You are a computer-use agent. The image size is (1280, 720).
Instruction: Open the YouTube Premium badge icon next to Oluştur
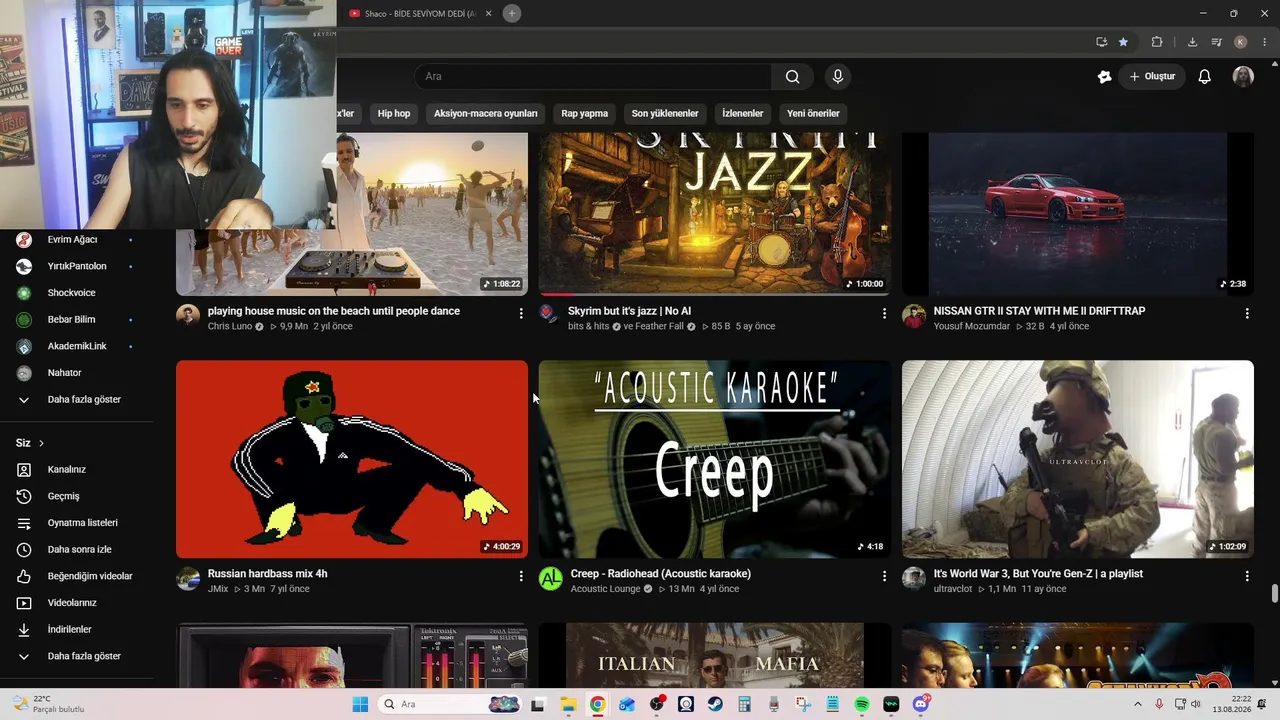(1105, 77)
